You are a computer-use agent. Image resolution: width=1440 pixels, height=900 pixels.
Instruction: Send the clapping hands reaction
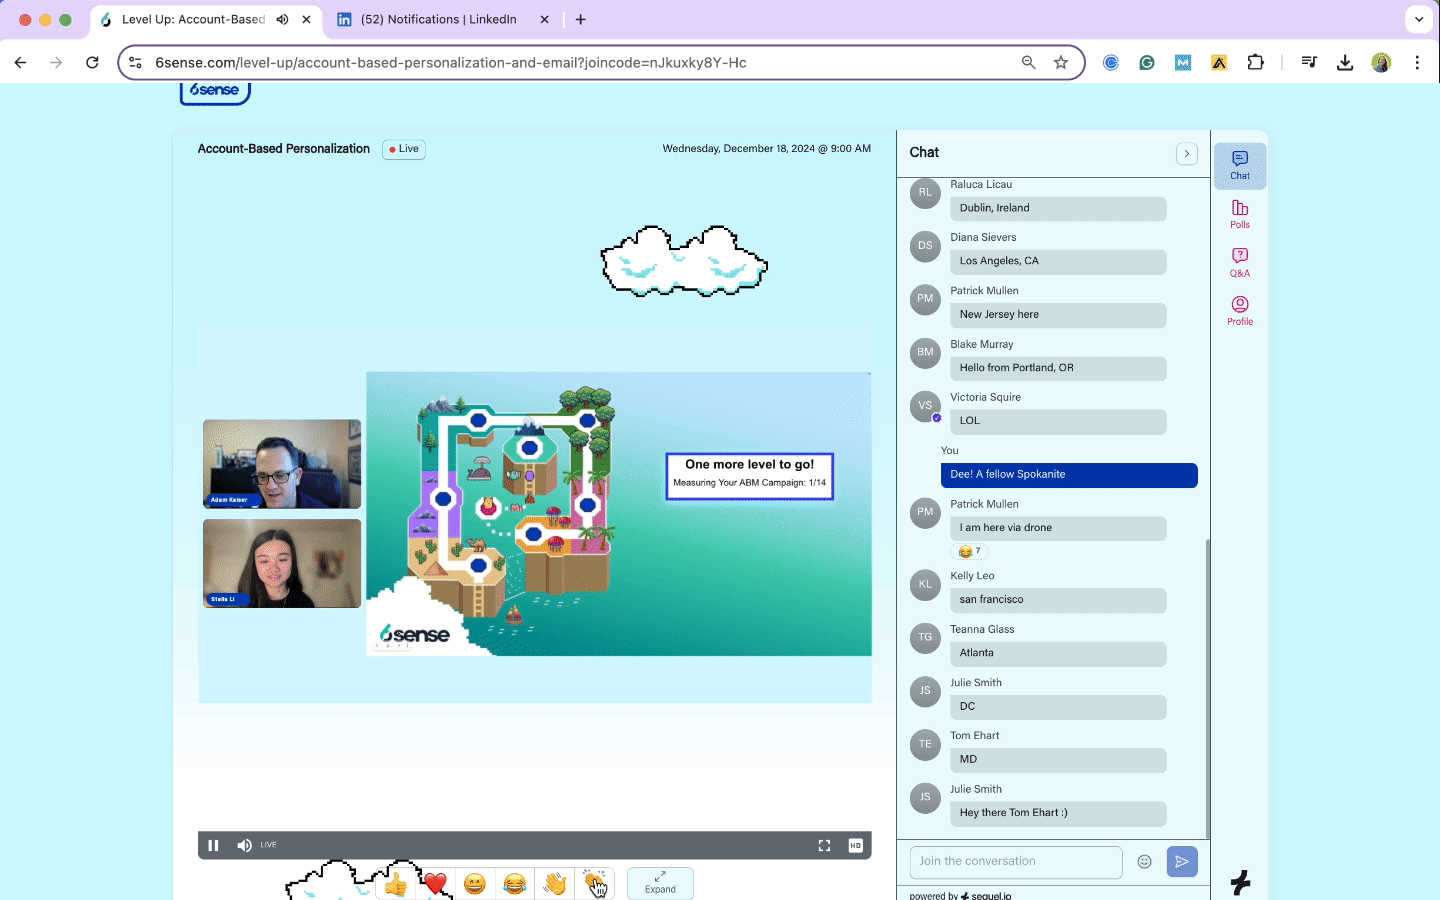595,884
